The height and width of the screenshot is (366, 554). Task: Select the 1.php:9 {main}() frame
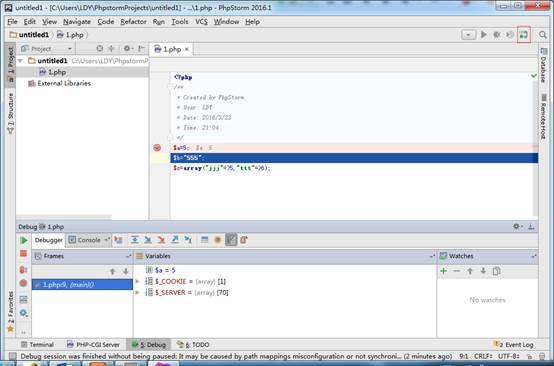(x=82, y=284)
